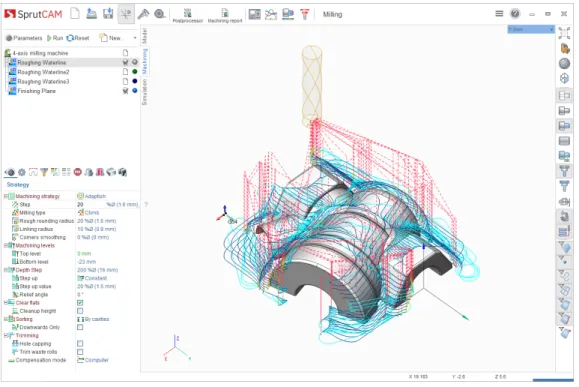Select the Strategy tab label
This screenshot has height=387, width=579.
18,185
